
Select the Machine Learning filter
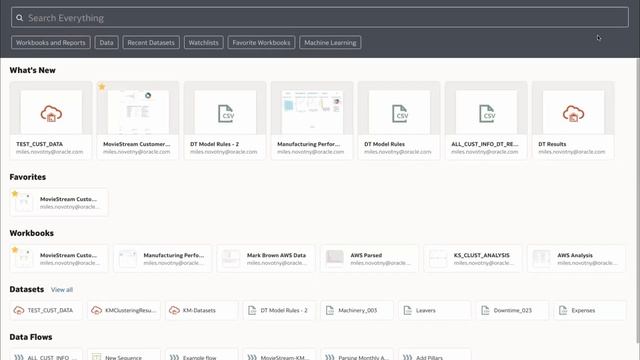(330, 42)
